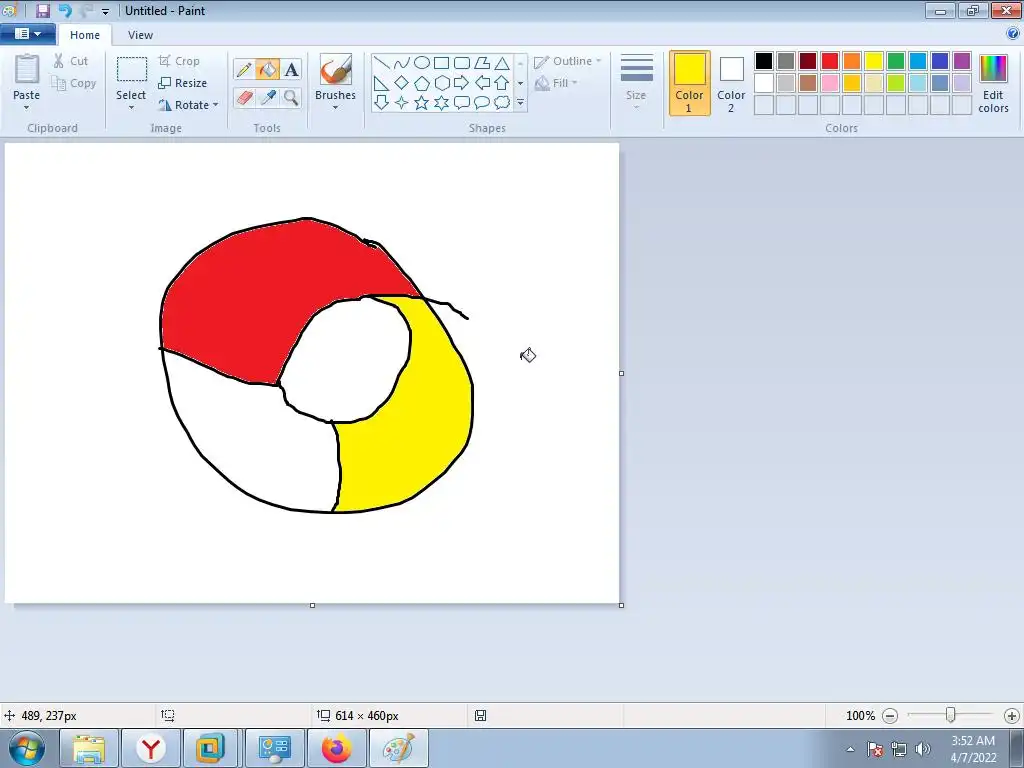
Task: Select the Pencil tool
Action: [244, 69]
